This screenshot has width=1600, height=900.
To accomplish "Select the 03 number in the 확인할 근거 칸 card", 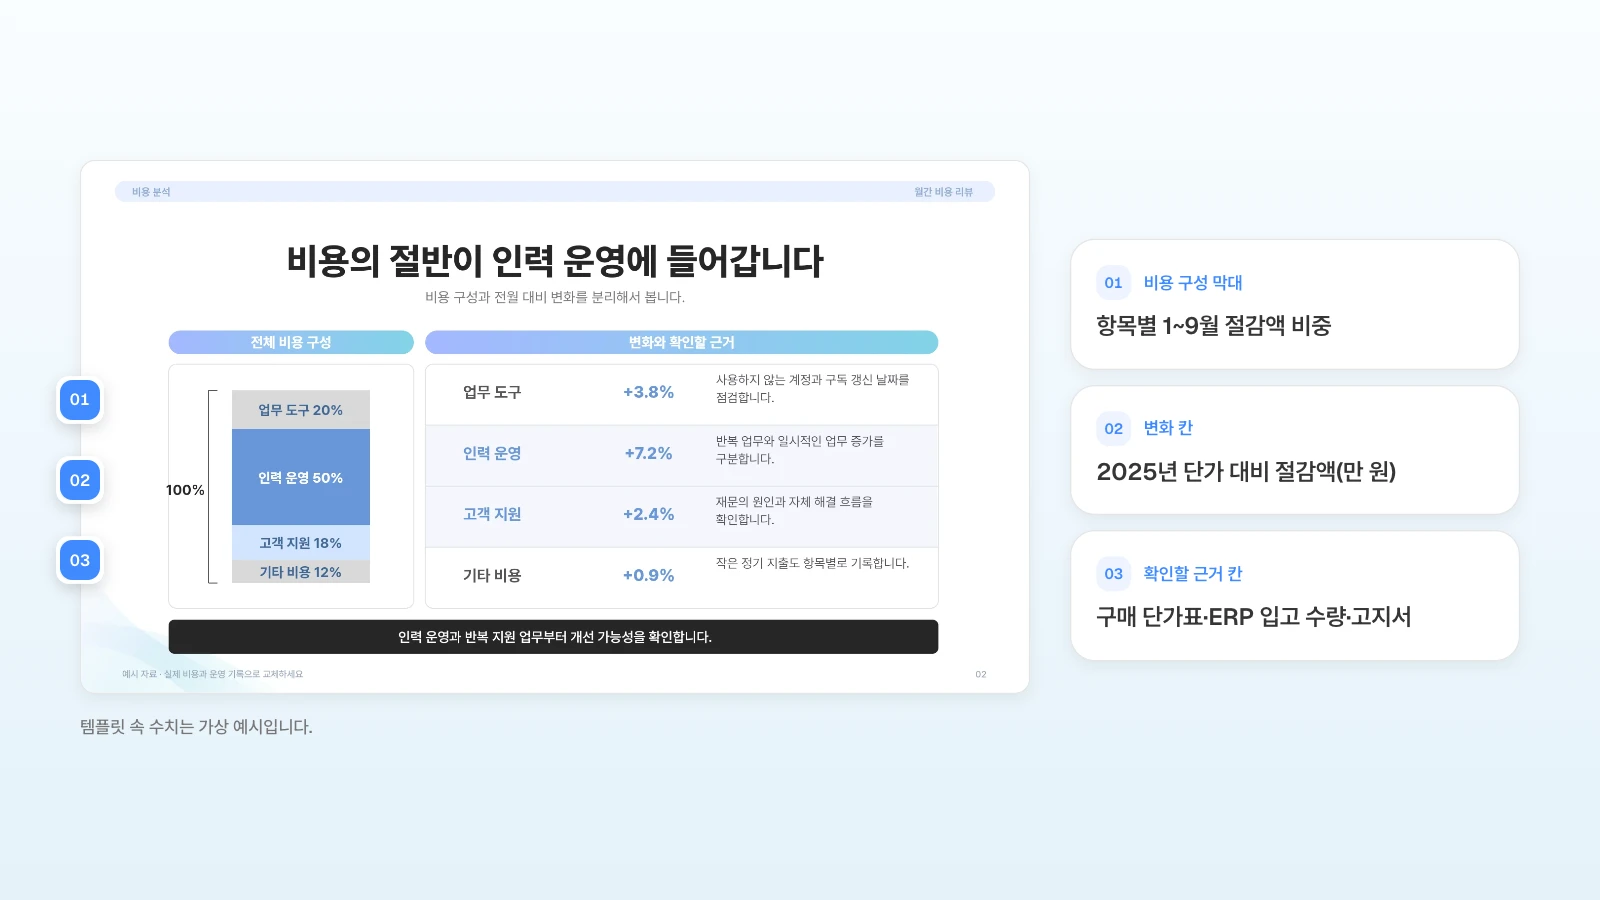I will [1113, 574].
